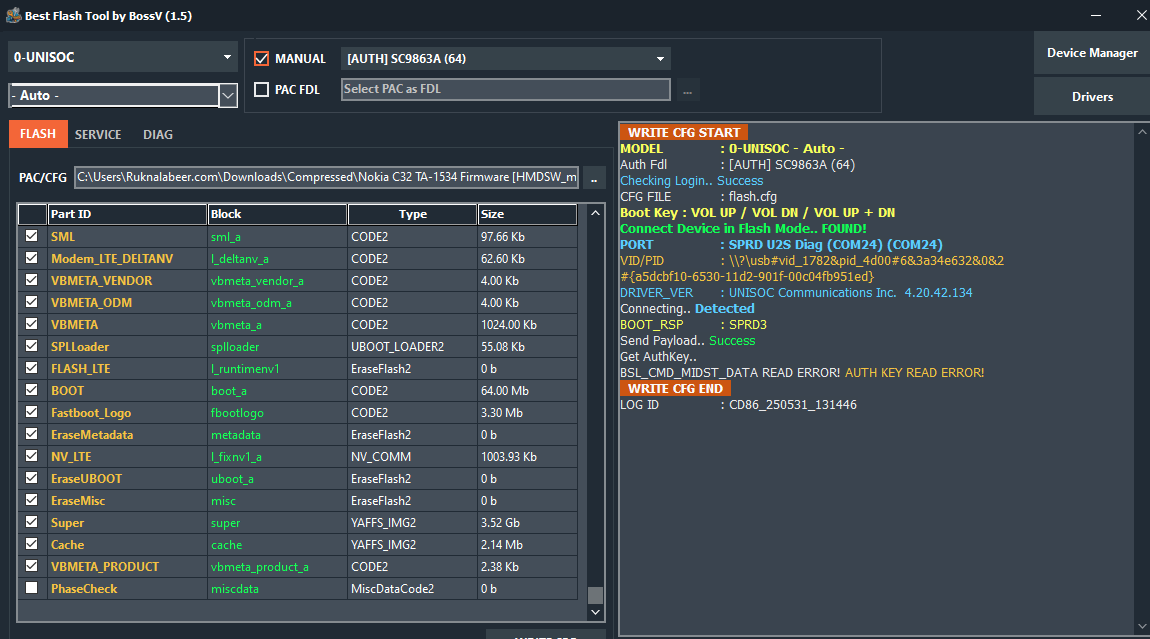Viewport: 1150px width, 639px height.
Task: Click the PAC/CFG file path field
Action: click(x=326, y=177)
